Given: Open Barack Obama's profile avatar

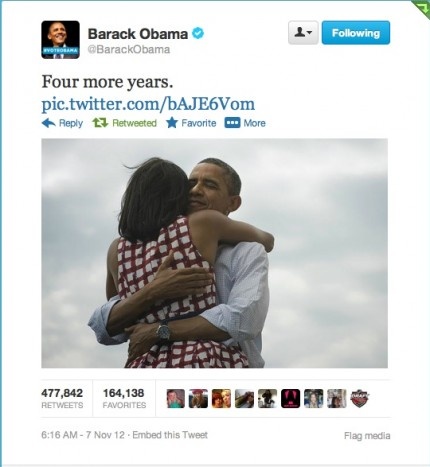Looking at the screenshot, I should tap(60, 40).
